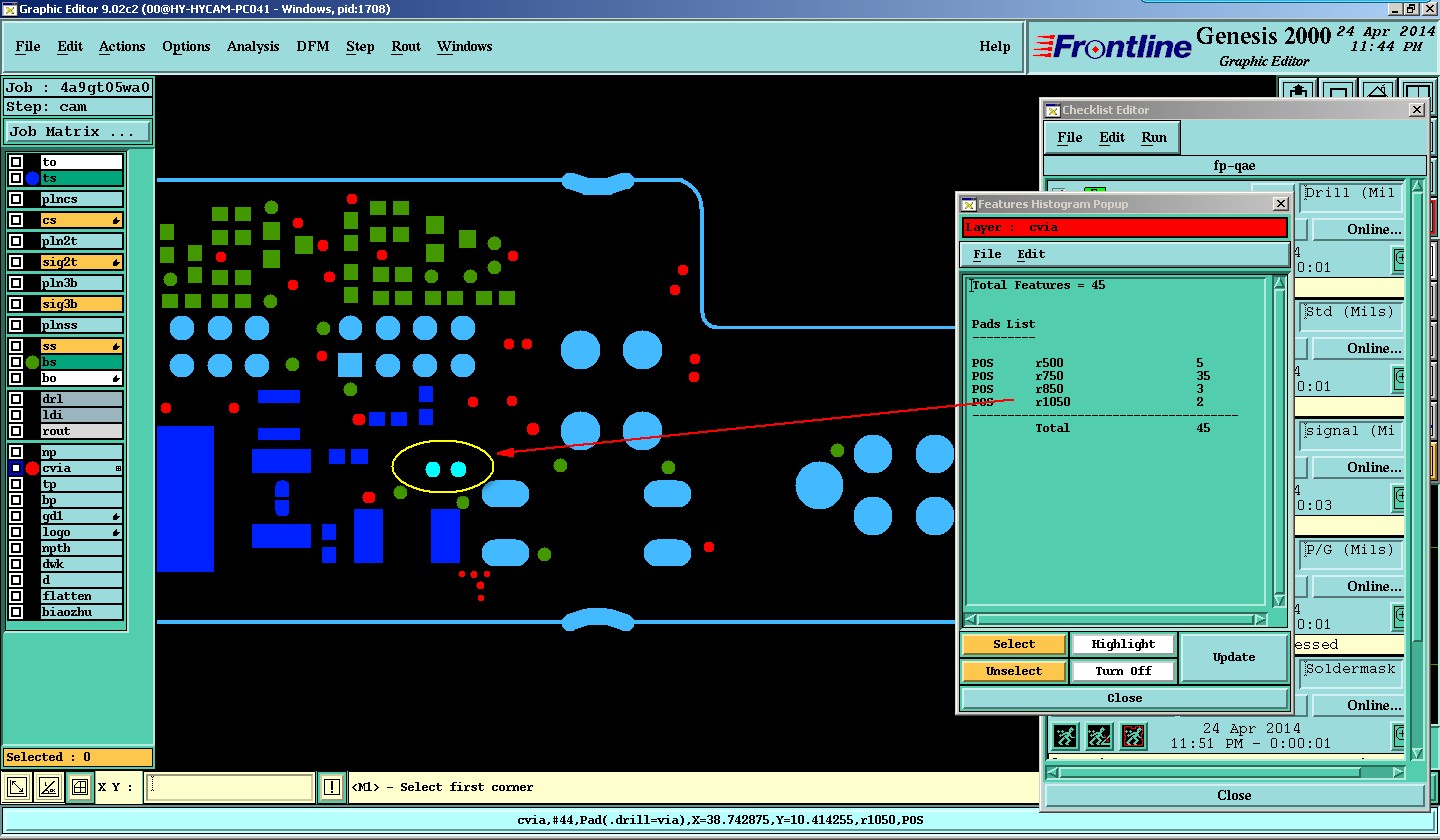Click the small grid icon on cvia layer

[x=118, y=468]
